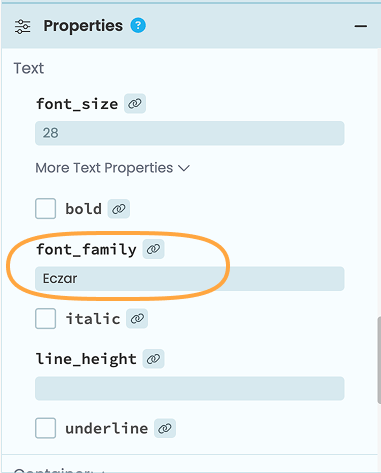Viewport: 381px width, 473px height.
Task: Click the Text section heading
Action: click(x=29, y=68)
